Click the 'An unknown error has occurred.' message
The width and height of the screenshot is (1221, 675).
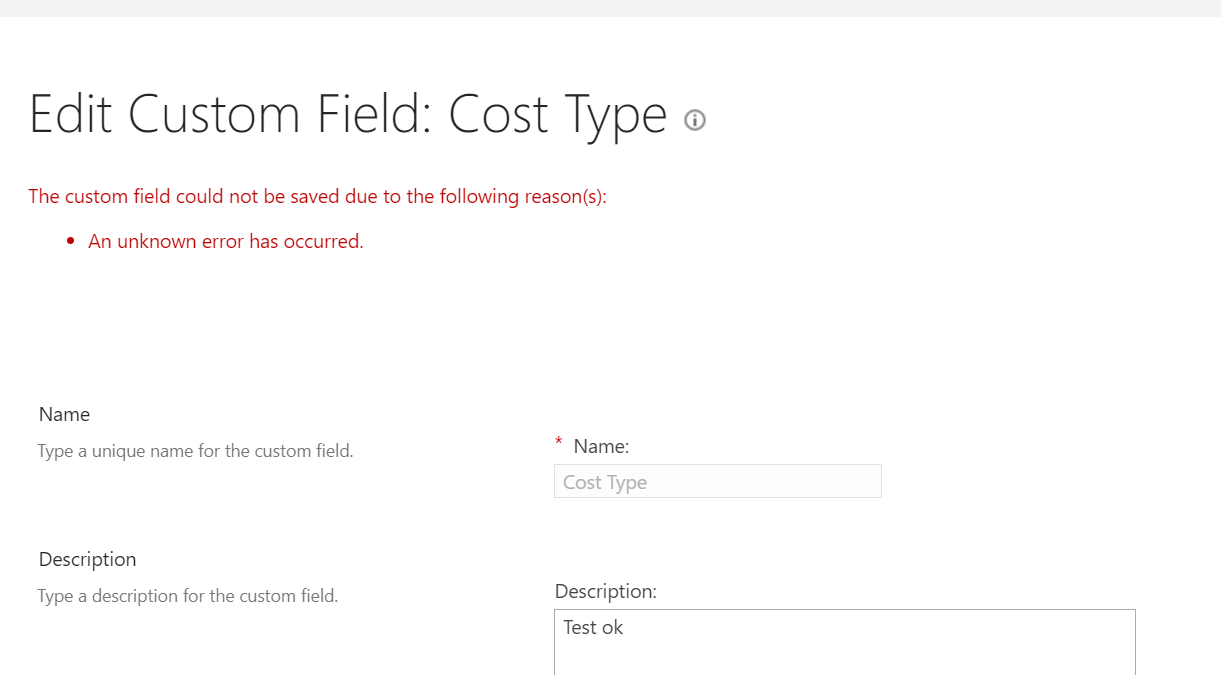coord(226,241)
